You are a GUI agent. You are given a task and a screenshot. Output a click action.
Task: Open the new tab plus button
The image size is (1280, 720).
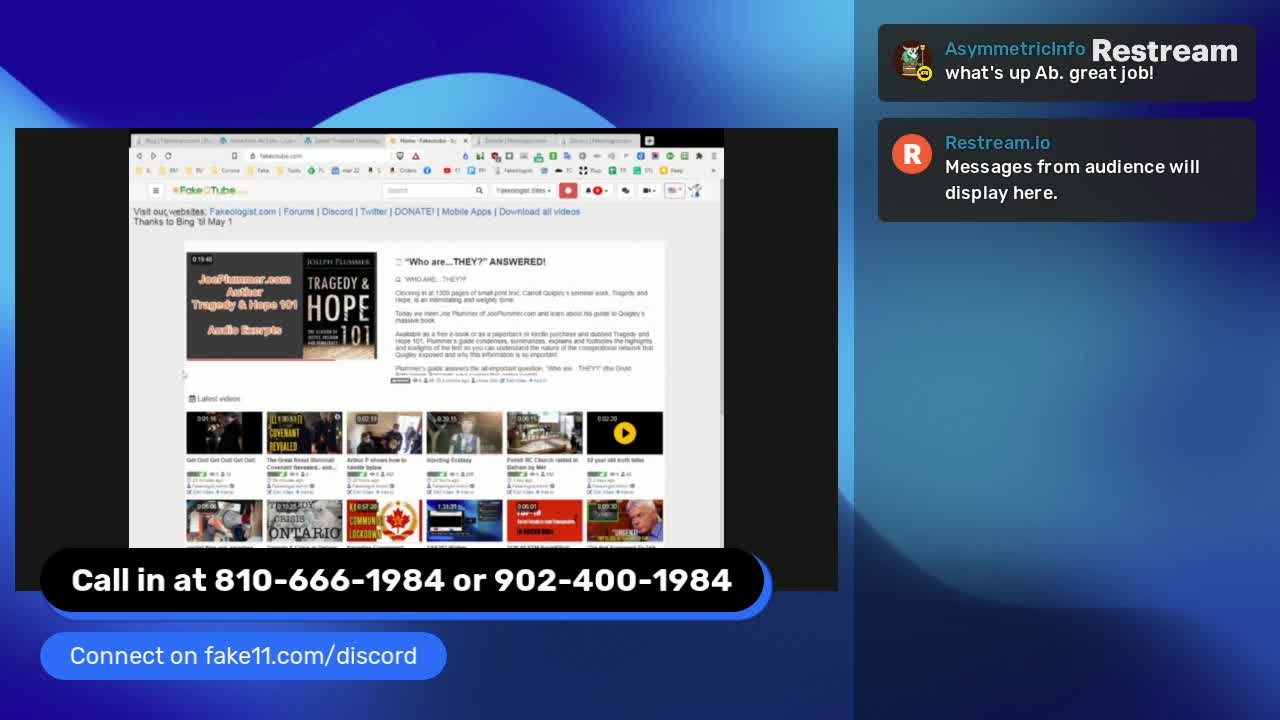click(x=649, y=140)
